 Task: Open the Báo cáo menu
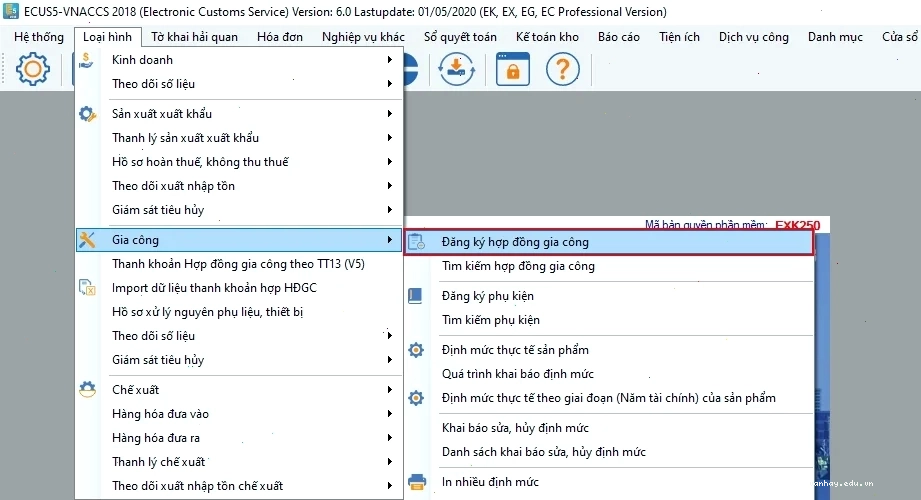click(619, 37)
